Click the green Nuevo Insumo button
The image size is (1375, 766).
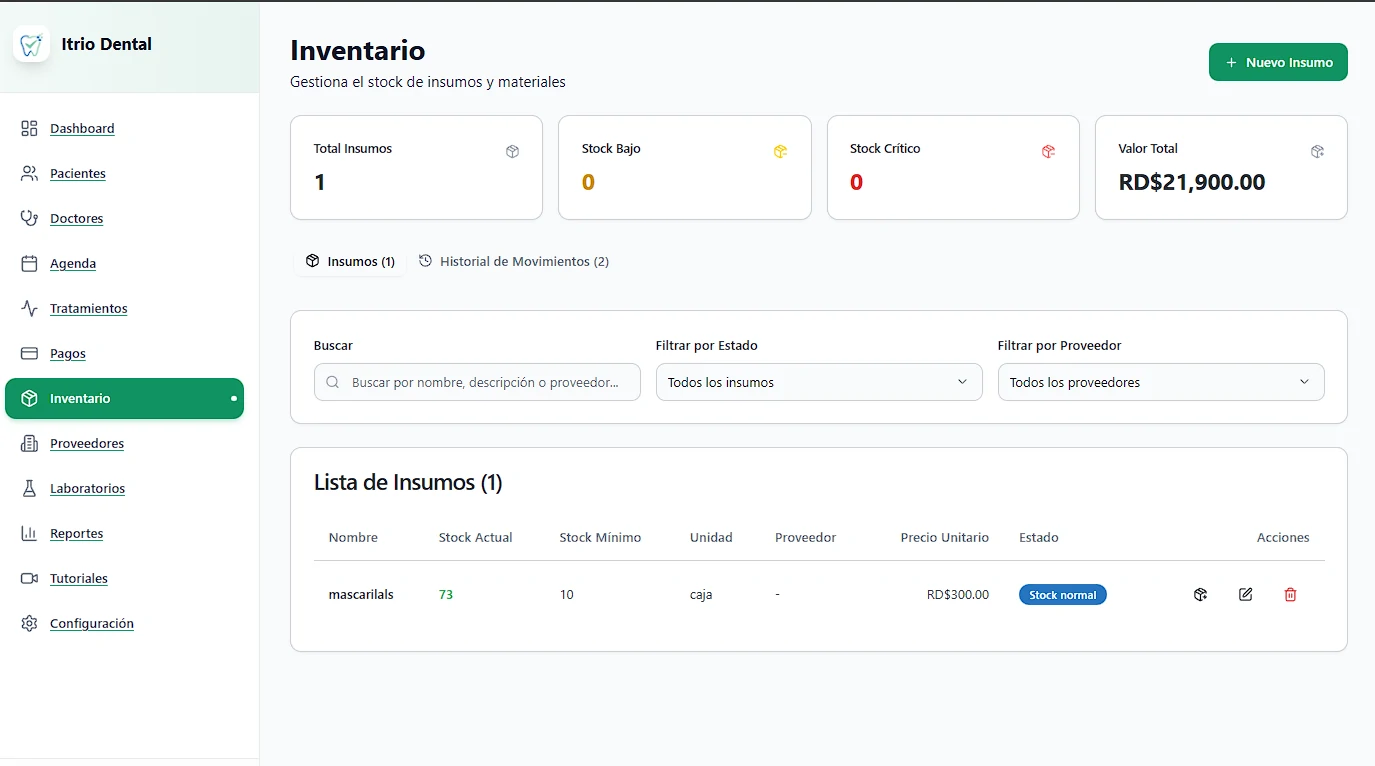tap(1278, 62)
